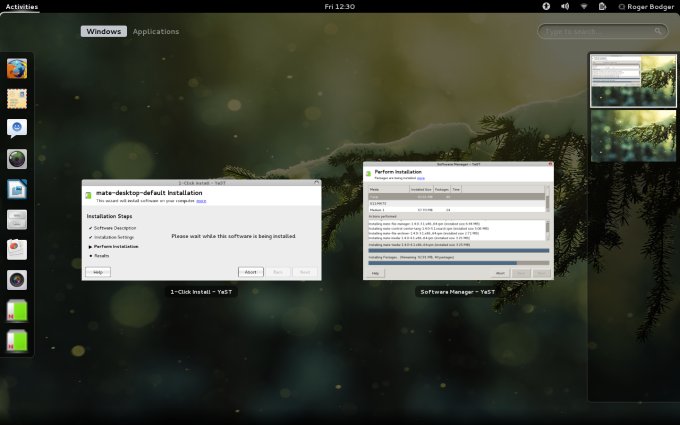Click the search magnifier icon

658,31
